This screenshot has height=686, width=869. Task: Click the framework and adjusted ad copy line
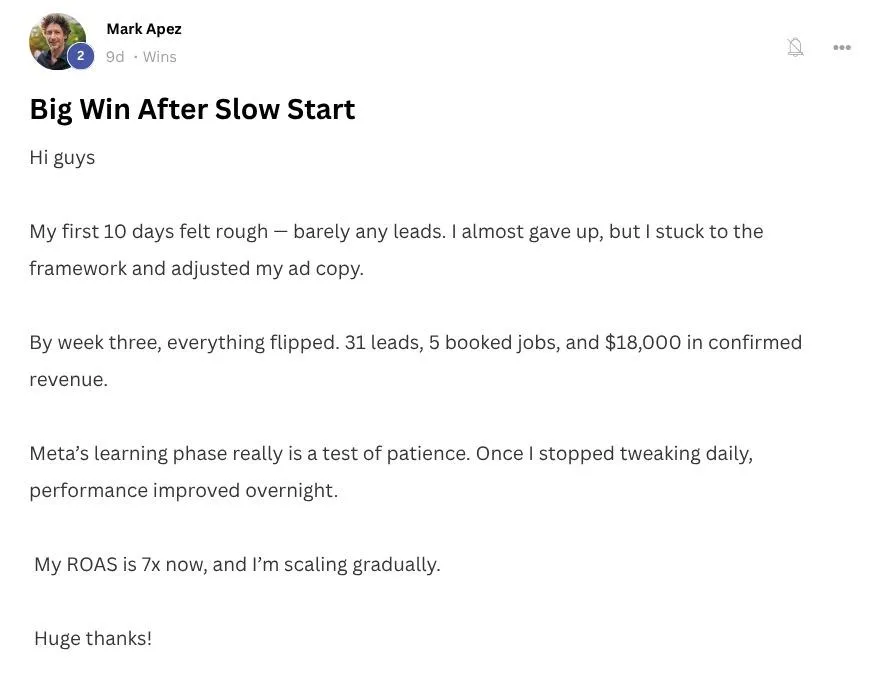coord(196,269)
